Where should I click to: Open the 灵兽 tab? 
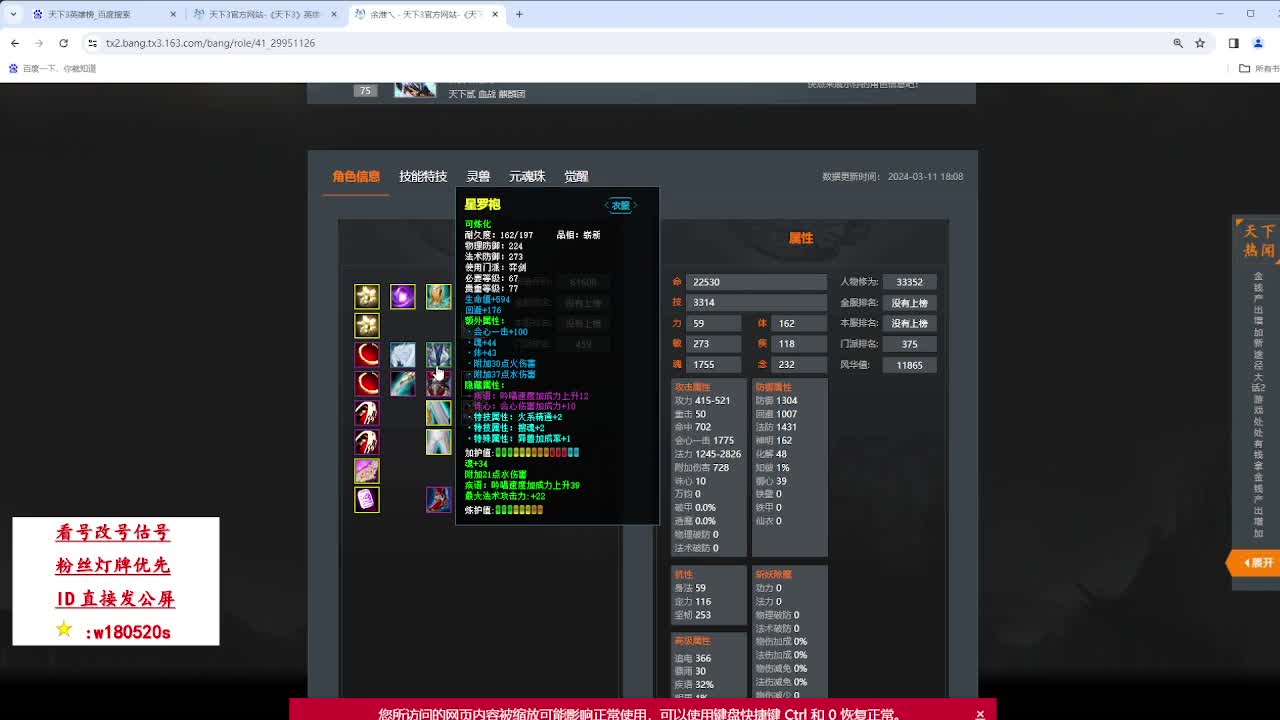tap(478, 176)
